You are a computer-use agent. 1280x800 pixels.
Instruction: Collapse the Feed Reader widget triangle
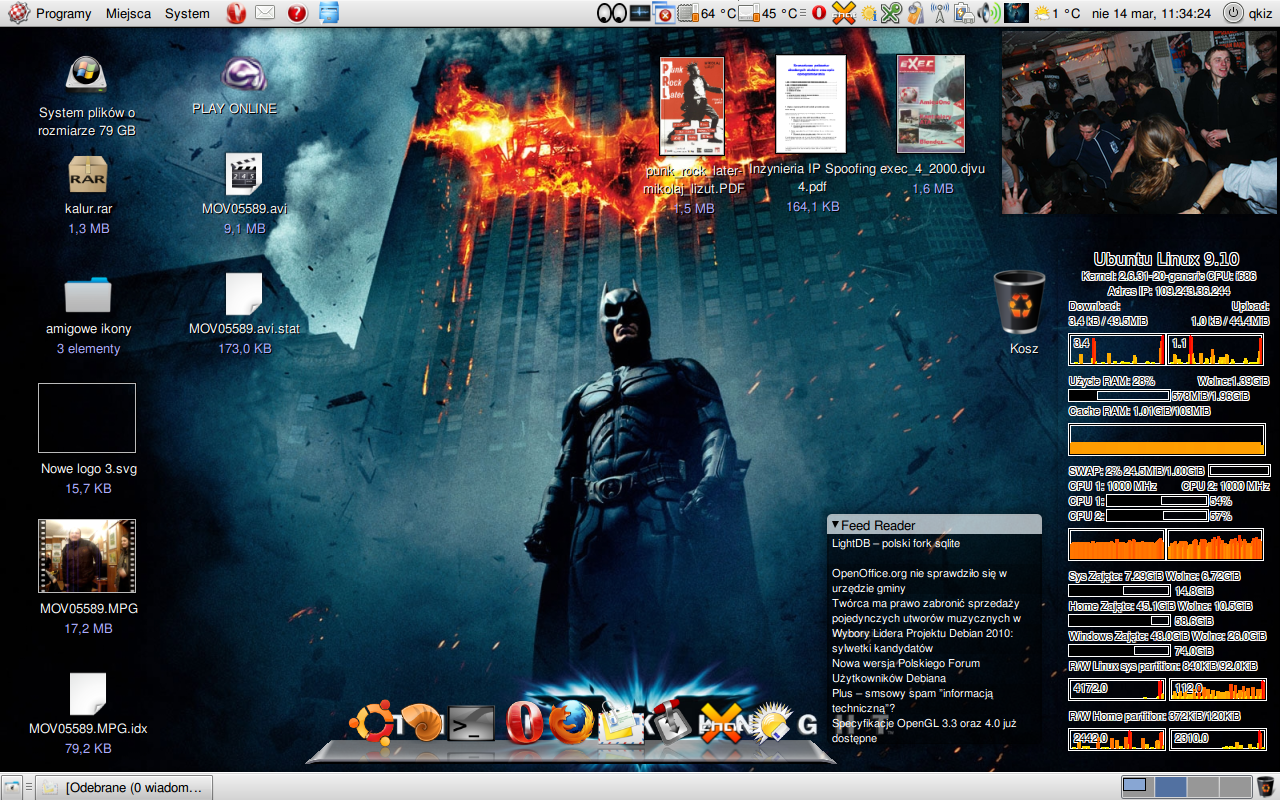[x=835, y=524]
